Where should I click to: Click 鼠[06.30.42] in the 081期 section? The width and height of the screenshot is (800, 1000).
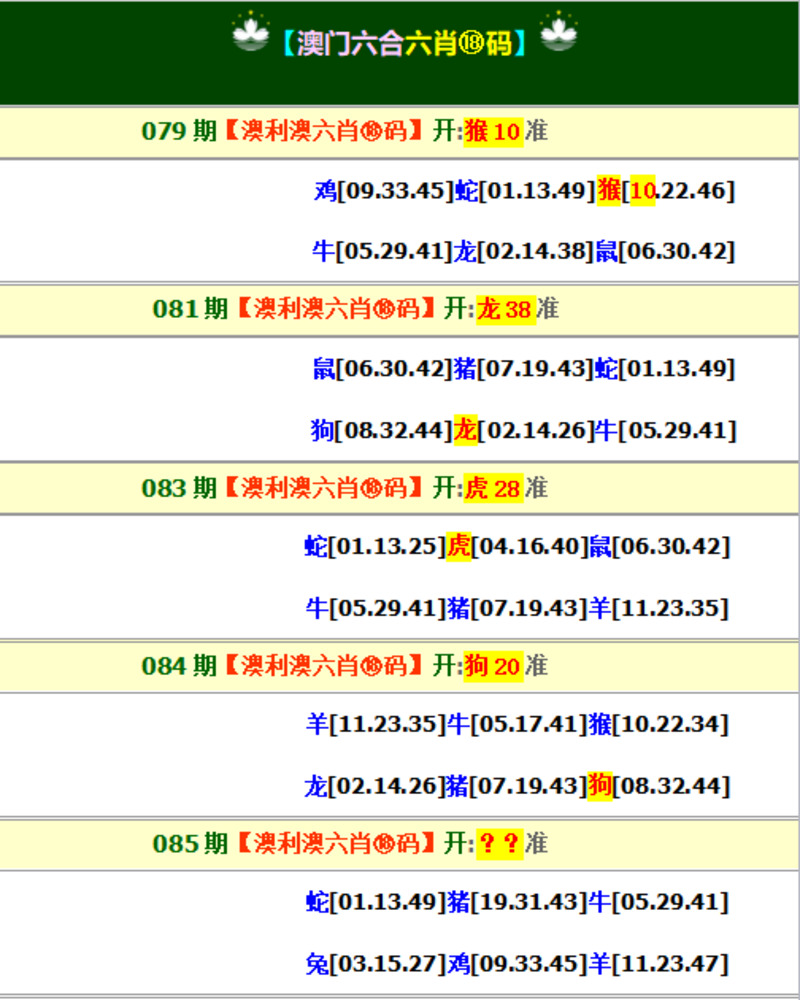point(382,369)
